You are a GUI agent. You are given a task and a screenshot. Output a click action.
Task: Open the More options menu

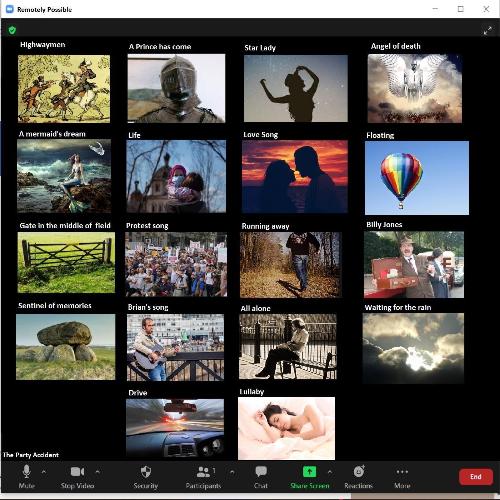coord(402,477)
